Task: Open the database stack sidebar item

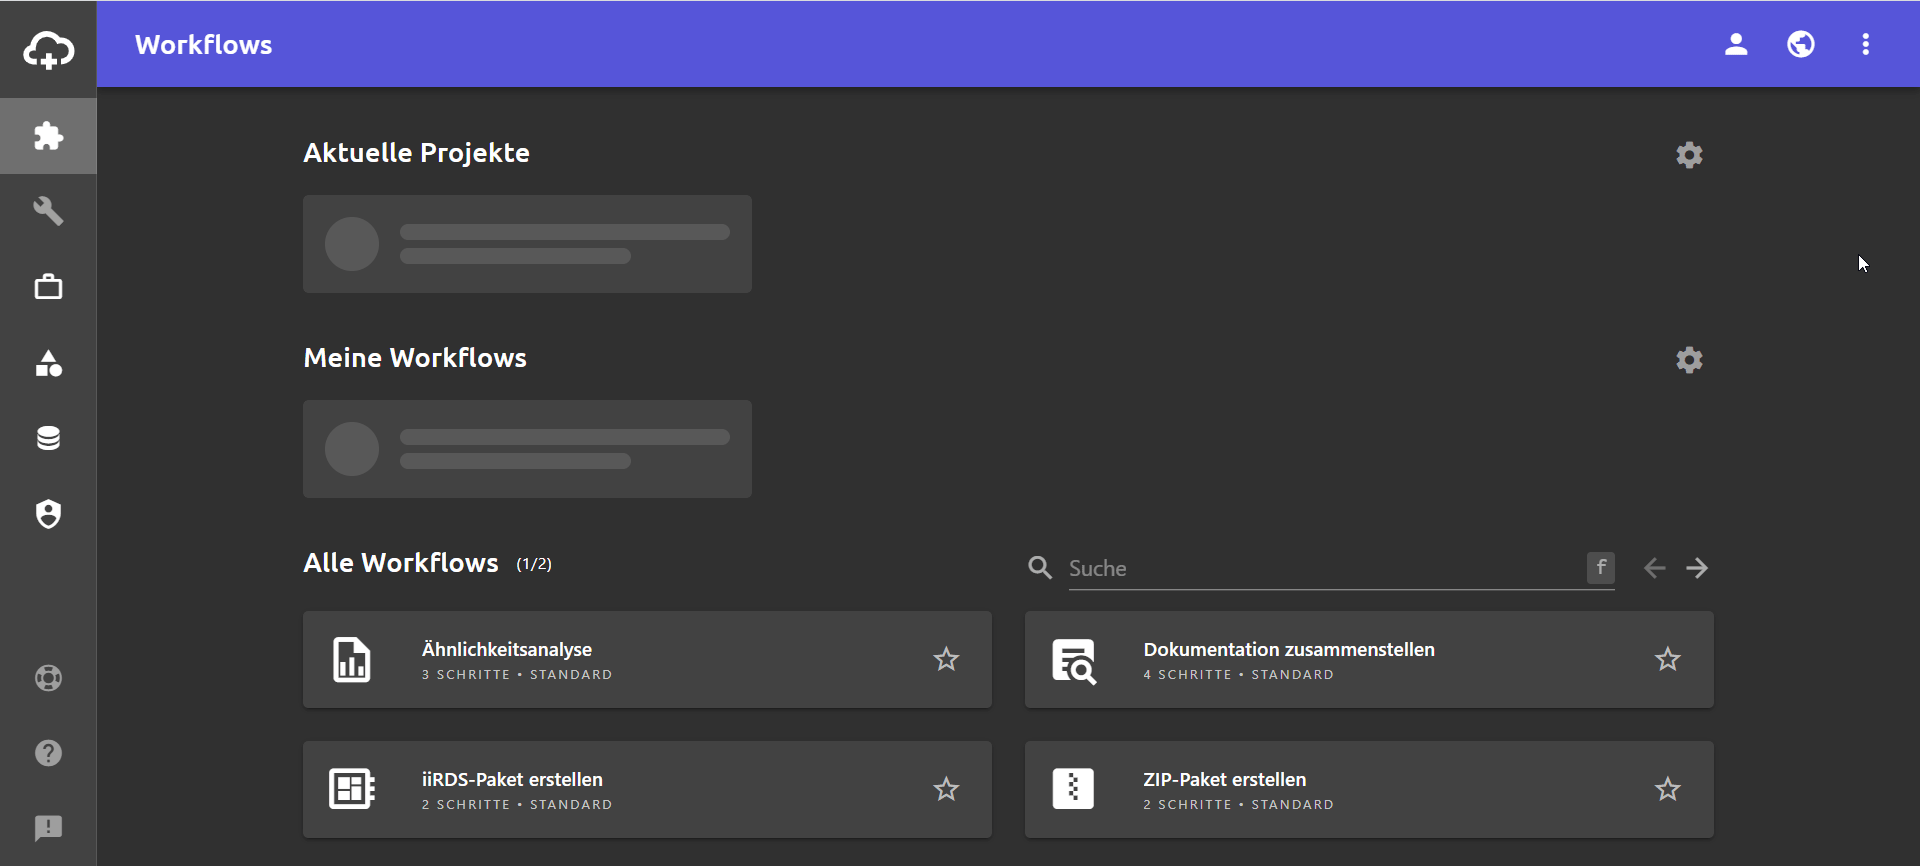Action: tap(48, 438)
